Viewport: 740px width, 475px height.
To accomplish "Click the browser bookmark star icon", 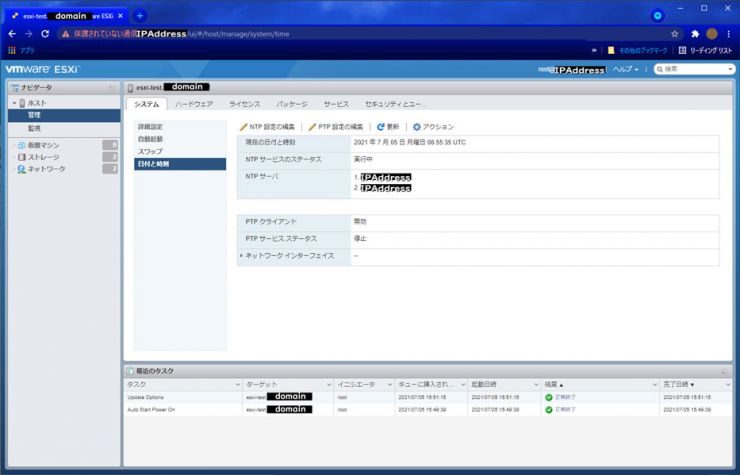I will (674, 34).
